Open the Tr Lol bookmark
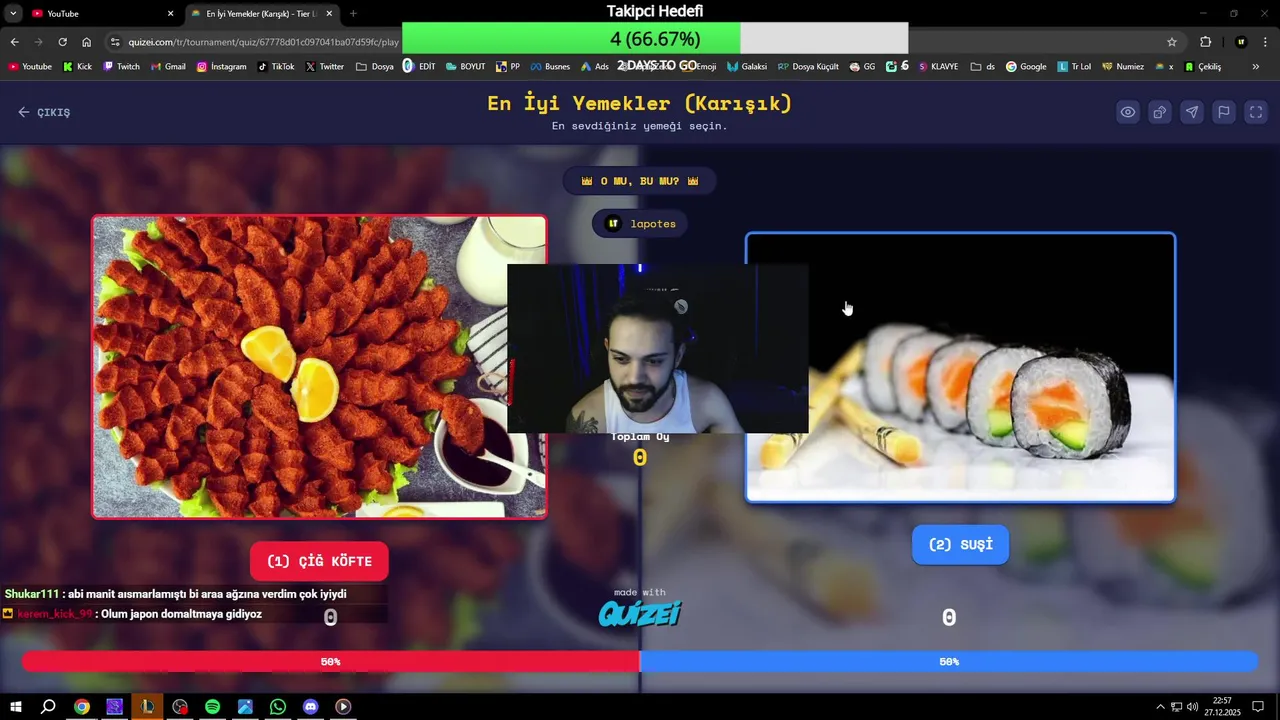 point(1074,67)
